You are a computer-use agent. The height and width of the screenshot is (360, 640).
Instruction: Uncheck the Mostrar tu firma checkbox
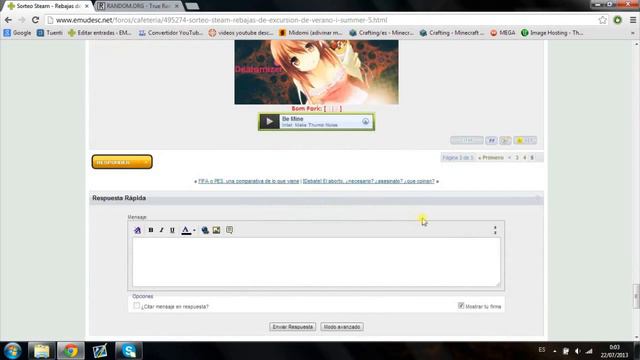point(461,306)
